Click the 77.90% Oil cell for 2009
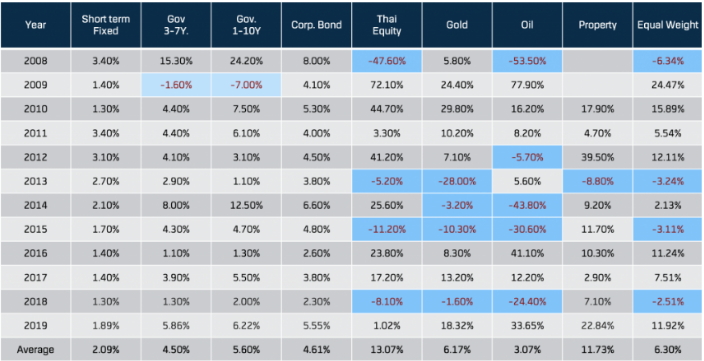The width and height of the screenshot is (704, 361). (527, 85)
